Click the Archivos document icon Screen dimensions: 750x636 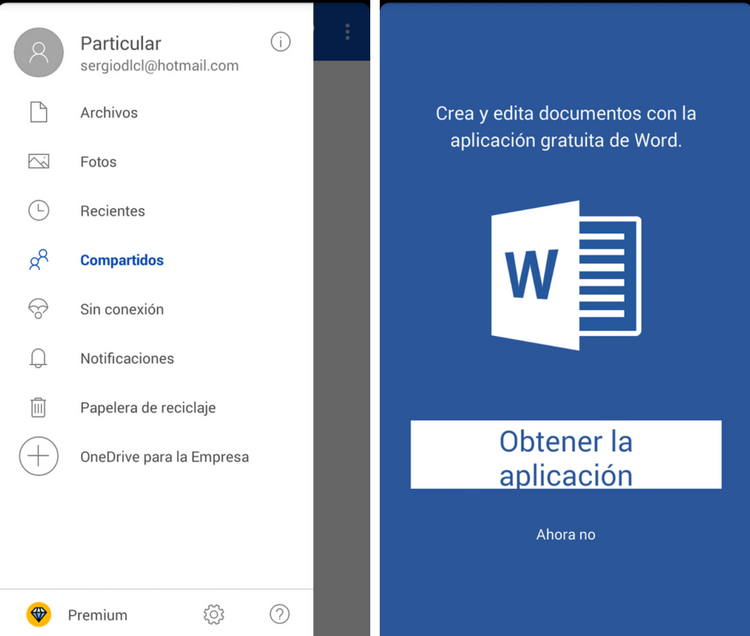[39, 112]
